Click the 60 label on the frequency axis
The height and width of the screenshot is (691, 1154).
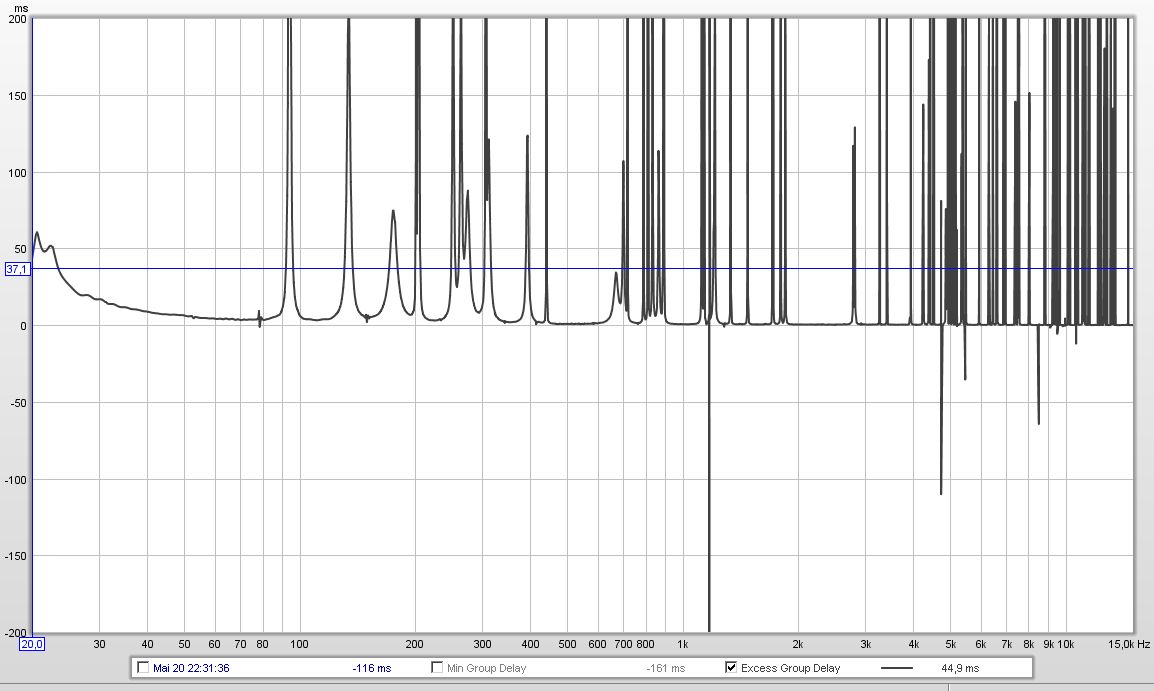coord(214,644)
